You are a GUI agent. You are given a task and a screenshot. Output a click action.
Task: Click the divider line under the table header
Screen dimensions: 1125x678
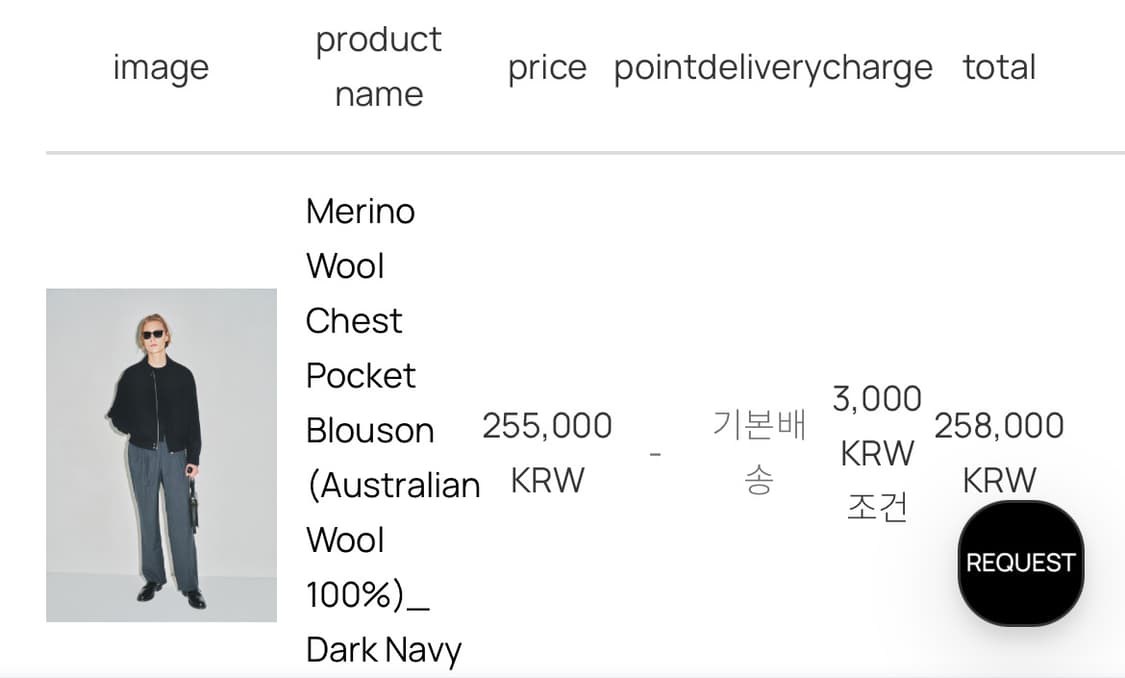(x=585, y=153)
